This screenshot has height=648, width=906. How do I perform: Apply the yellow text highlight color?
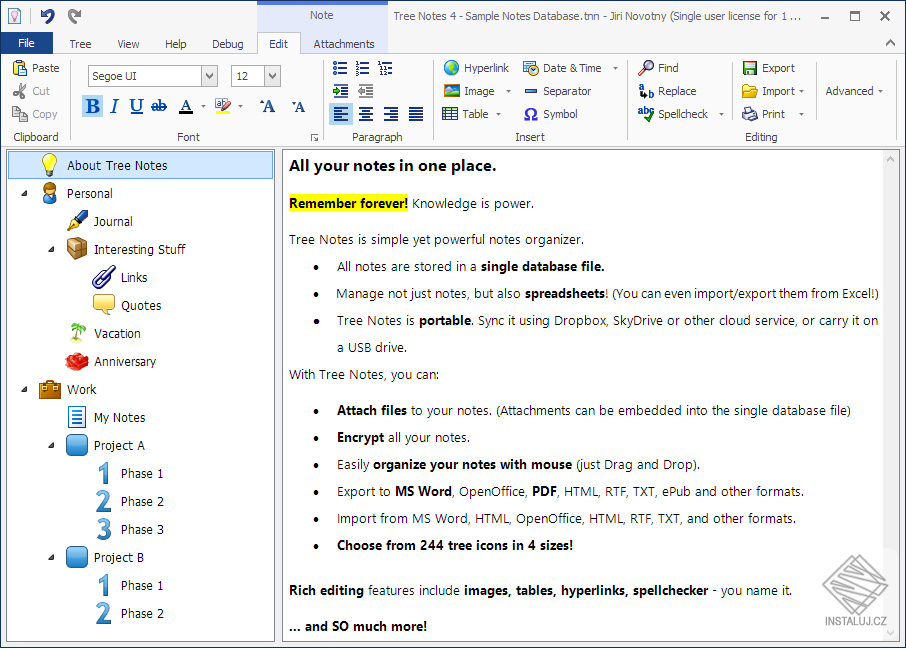pos(223,106)
